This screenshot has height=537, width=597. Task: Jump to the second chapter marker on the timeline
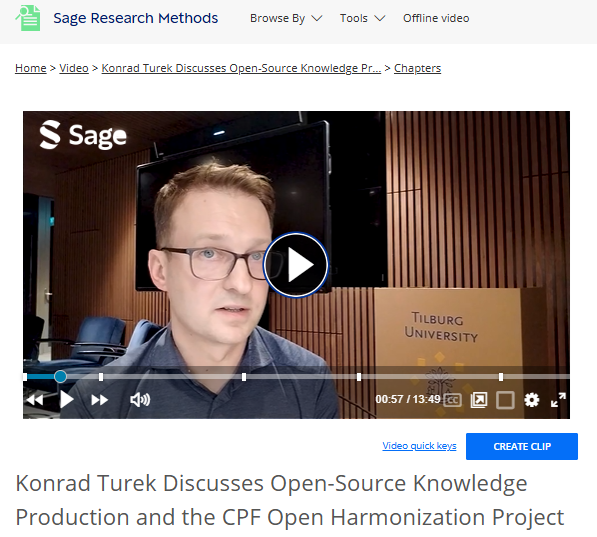click(101, 377)
